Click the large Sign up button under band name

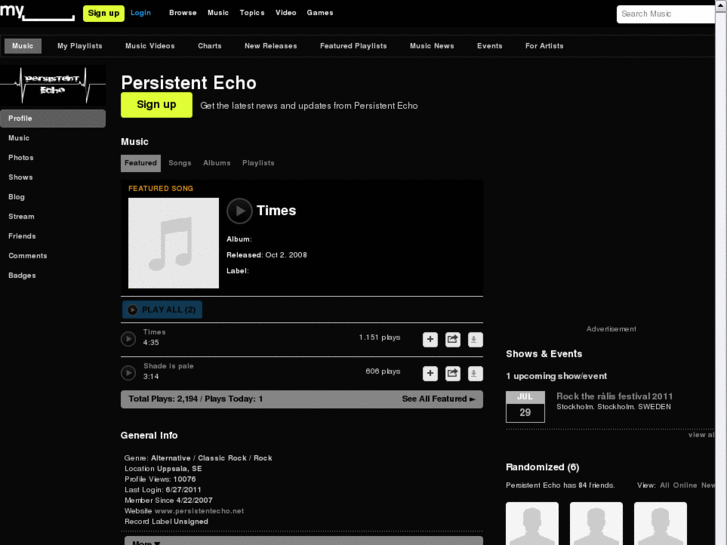pyautogui.click(x=157, y=105)
